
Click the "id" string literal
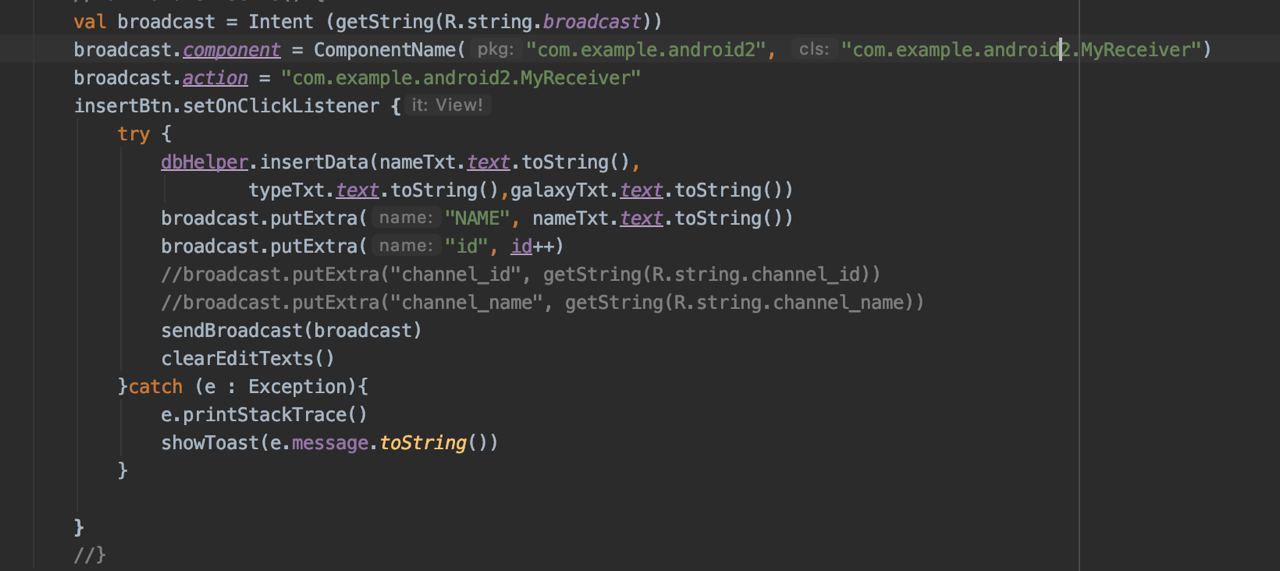[466, 245]
